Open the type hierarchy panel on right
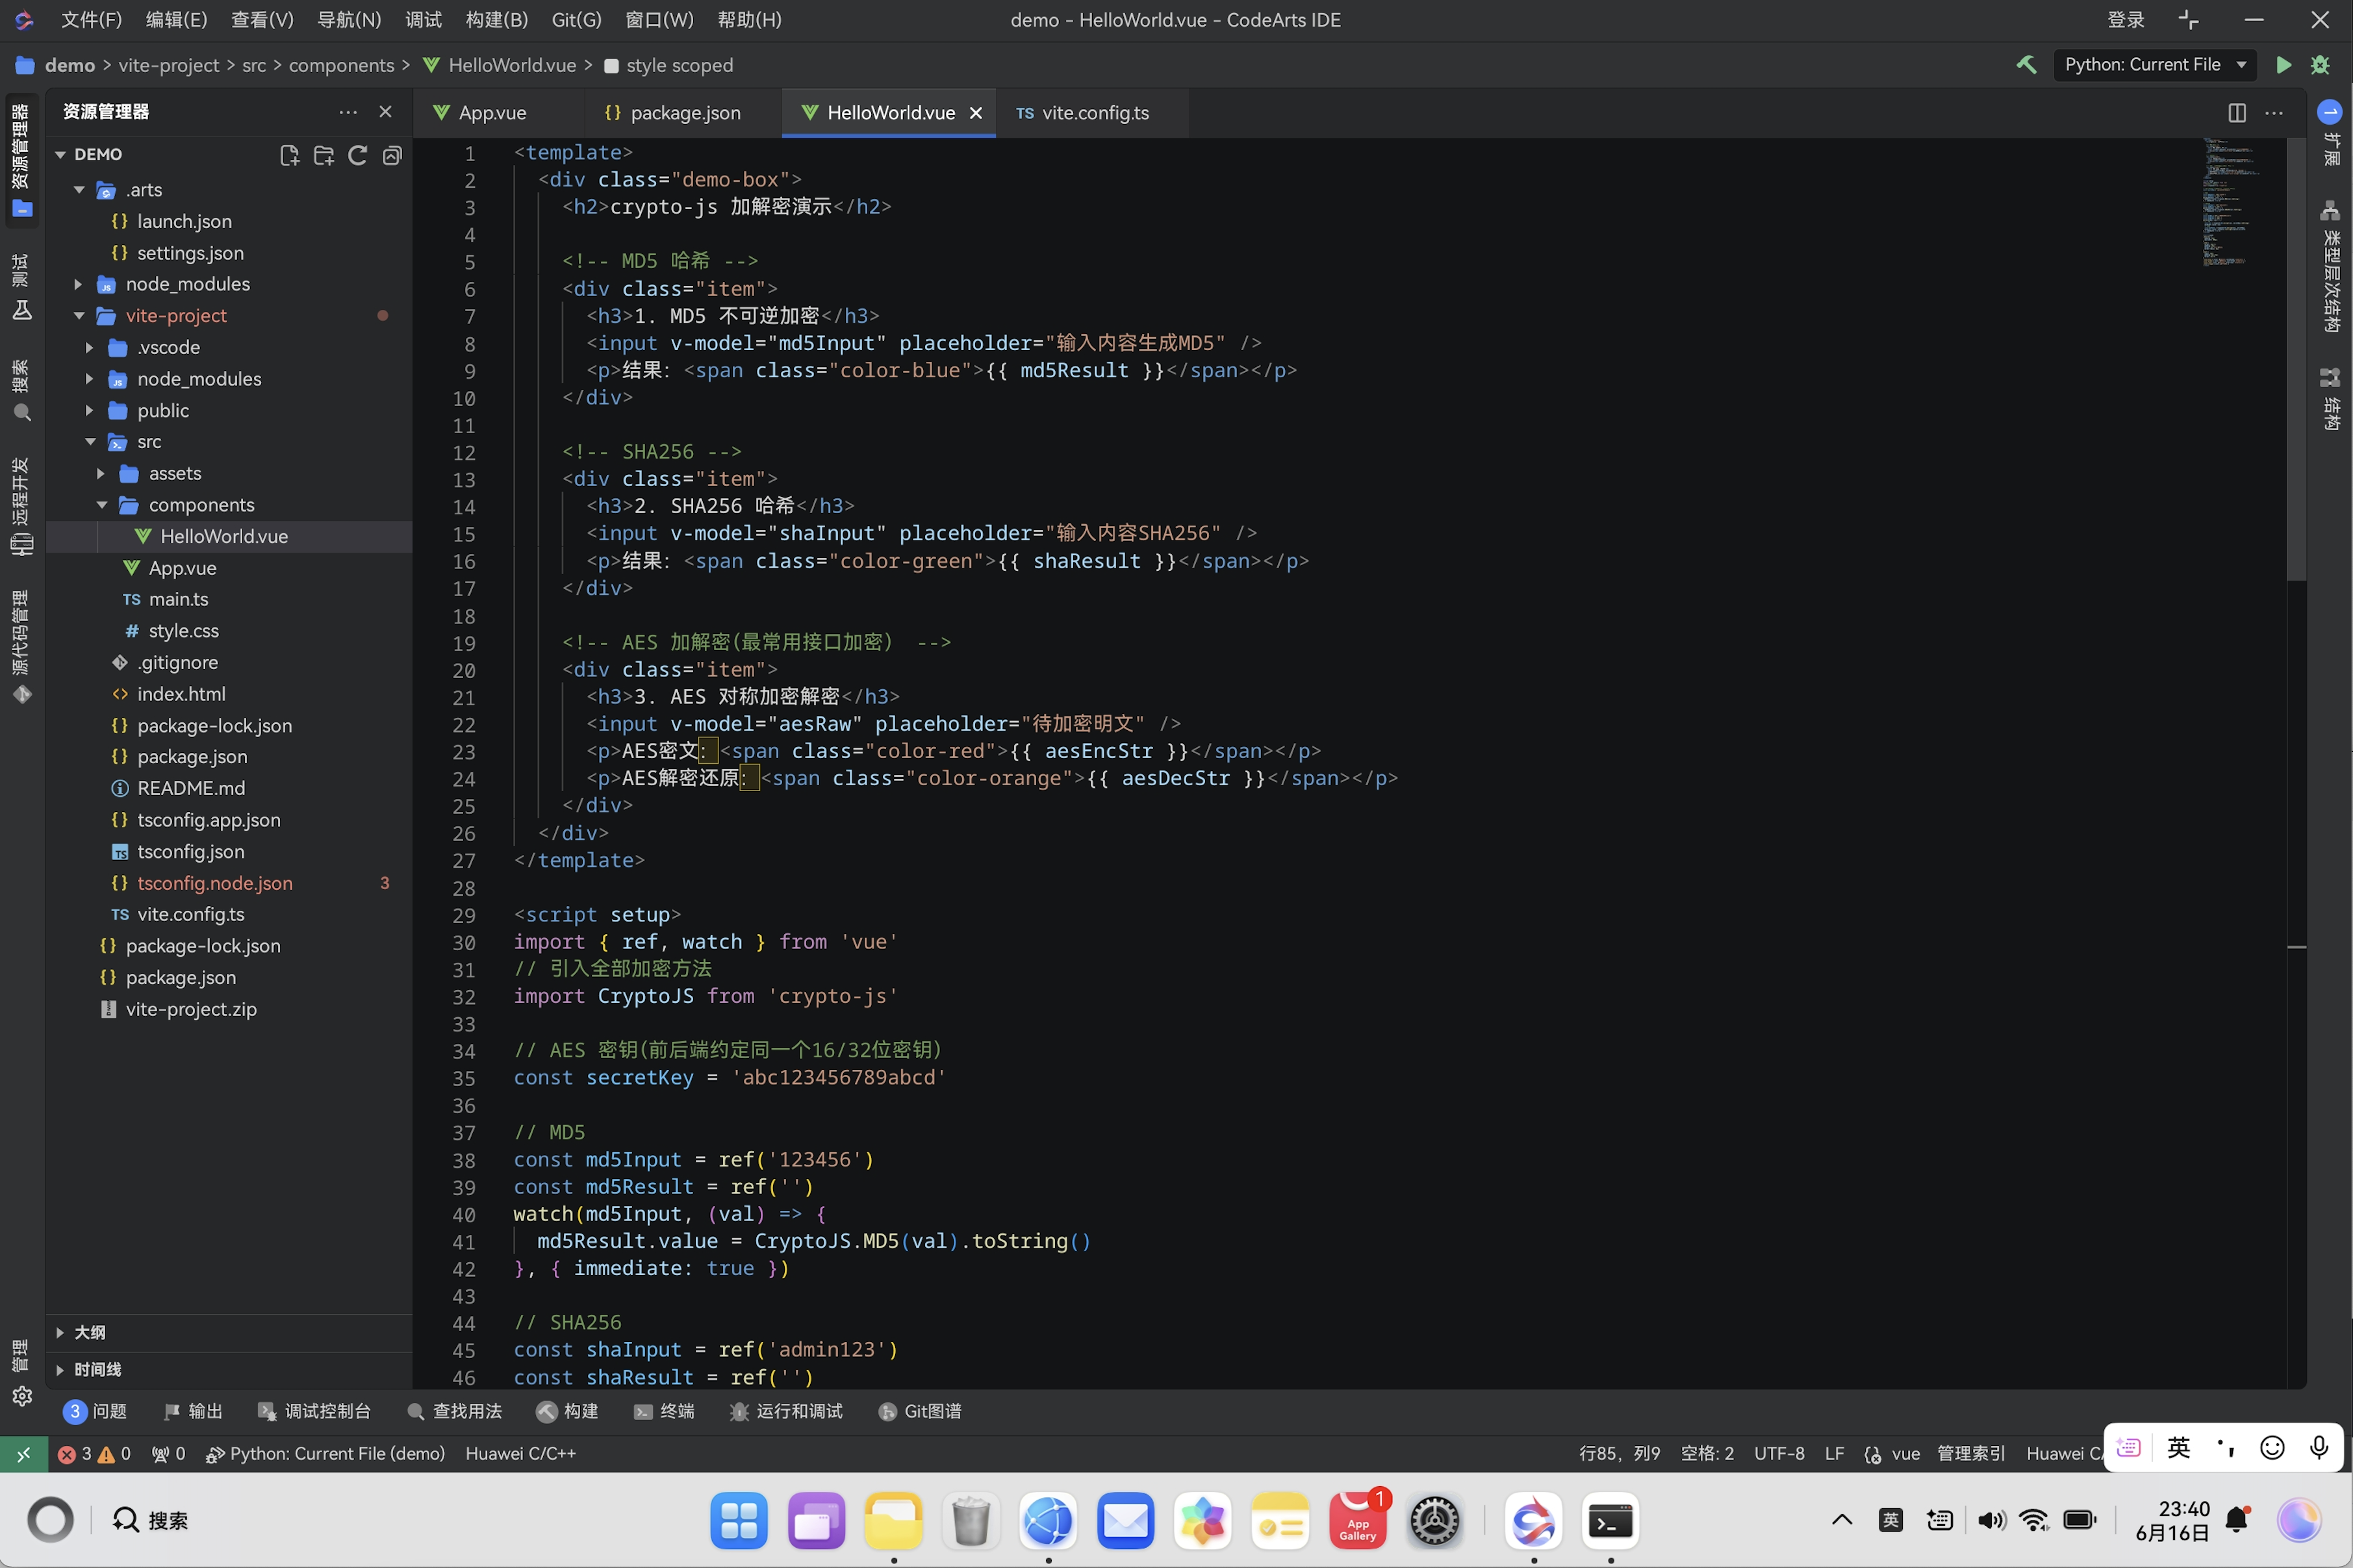 tap(2330, 267)
